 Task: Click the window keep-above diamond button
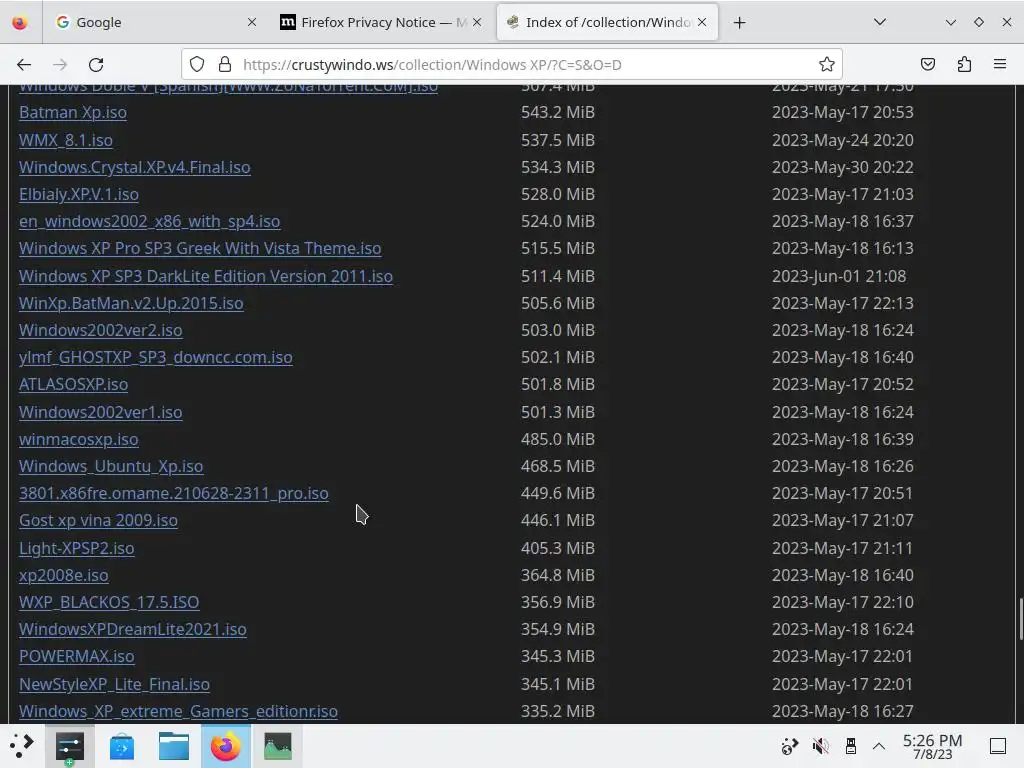coord(978,22)
